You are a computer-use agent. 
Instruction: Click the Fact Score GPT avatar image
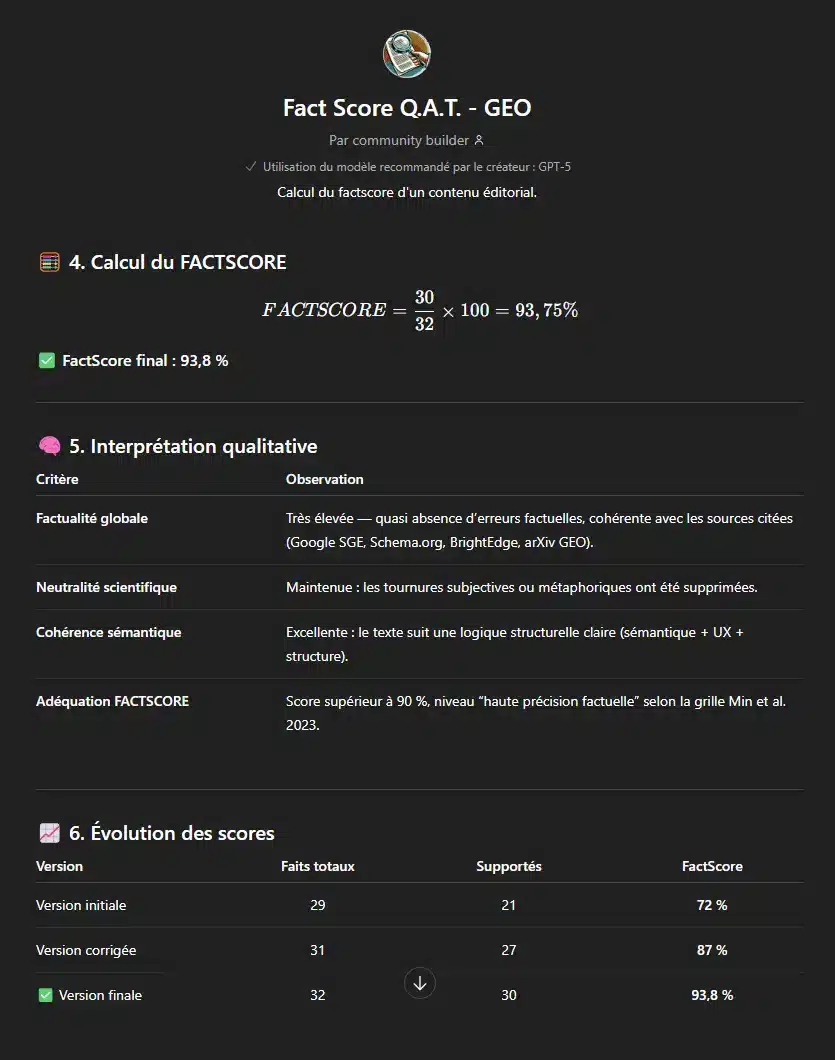click(407, 54)
